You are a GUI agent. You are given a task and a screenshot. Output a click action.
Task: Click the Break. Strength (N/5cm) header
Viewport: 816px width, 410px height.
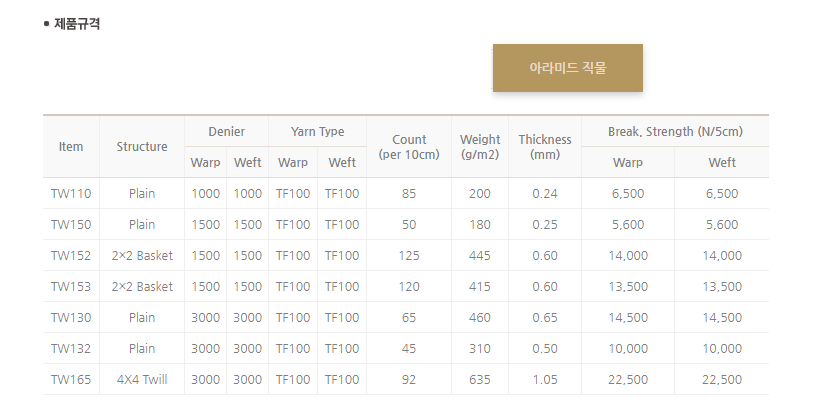(675, 132)
